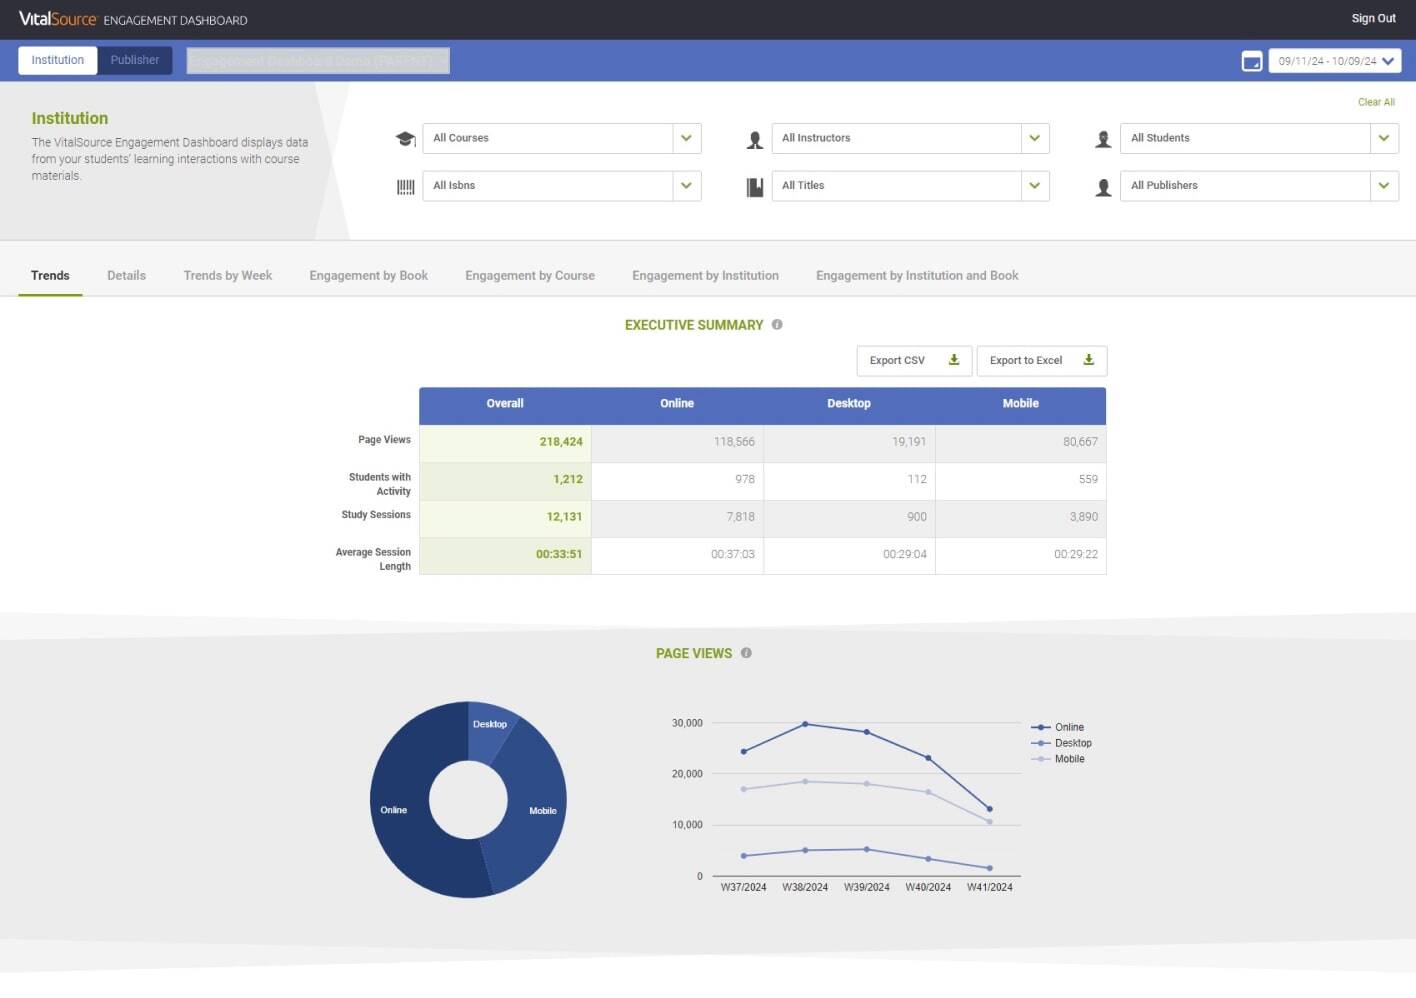Select the Trends tab

click(50, 276)
